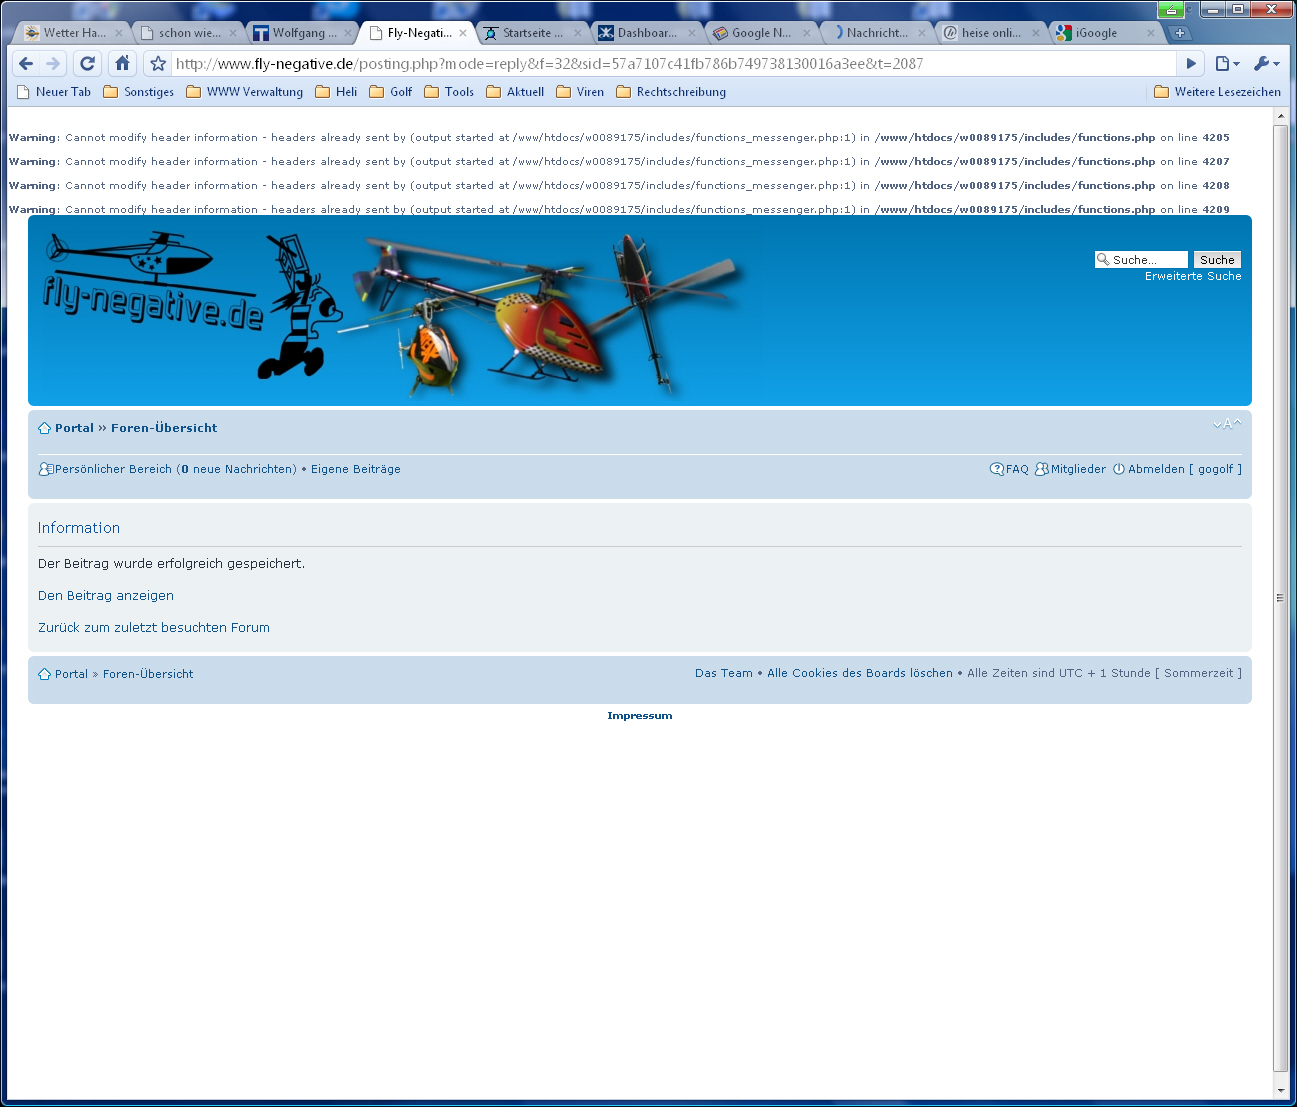This screenshot has height=1107, width=1297.
Task: Click the font size change icon
Action: pos(1227,424)
